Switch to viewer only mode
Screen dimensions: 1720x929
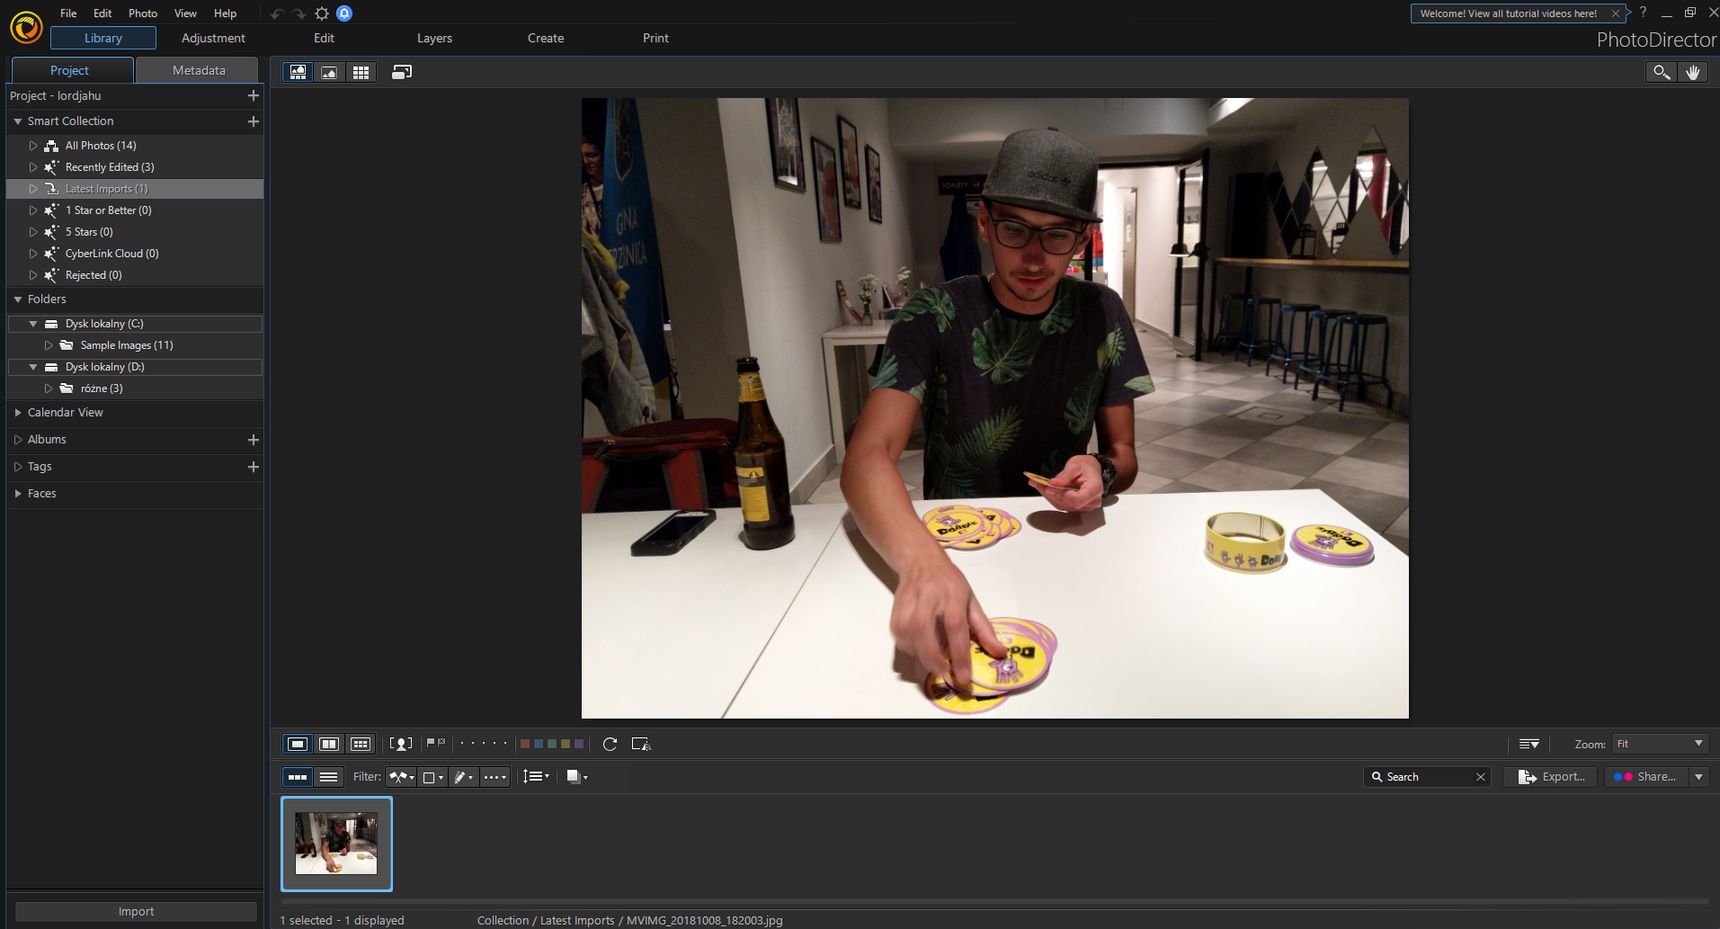(329, 72)
